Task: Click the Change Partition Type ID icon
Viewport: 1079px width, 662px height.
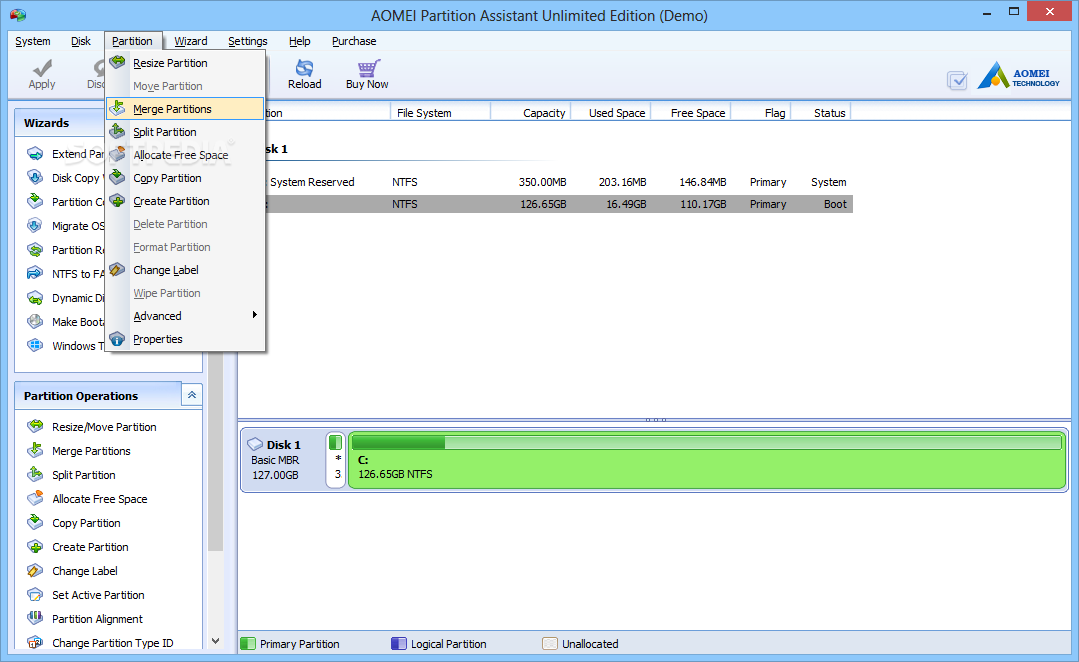Action: 35,642
